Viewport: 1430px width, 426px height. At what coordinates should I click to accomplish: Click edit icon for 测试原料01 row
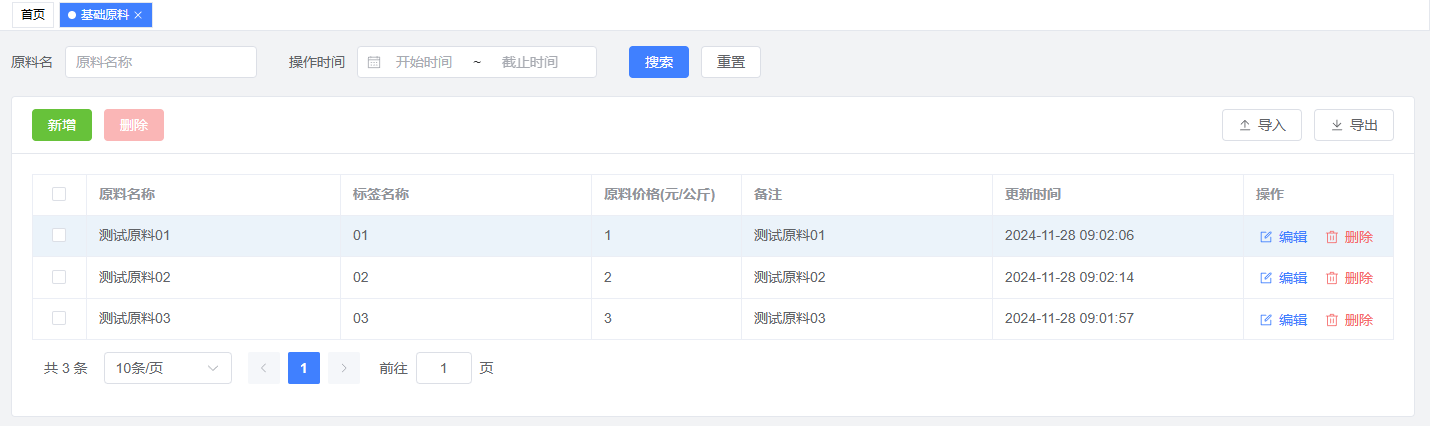[x=1266, y=237]
